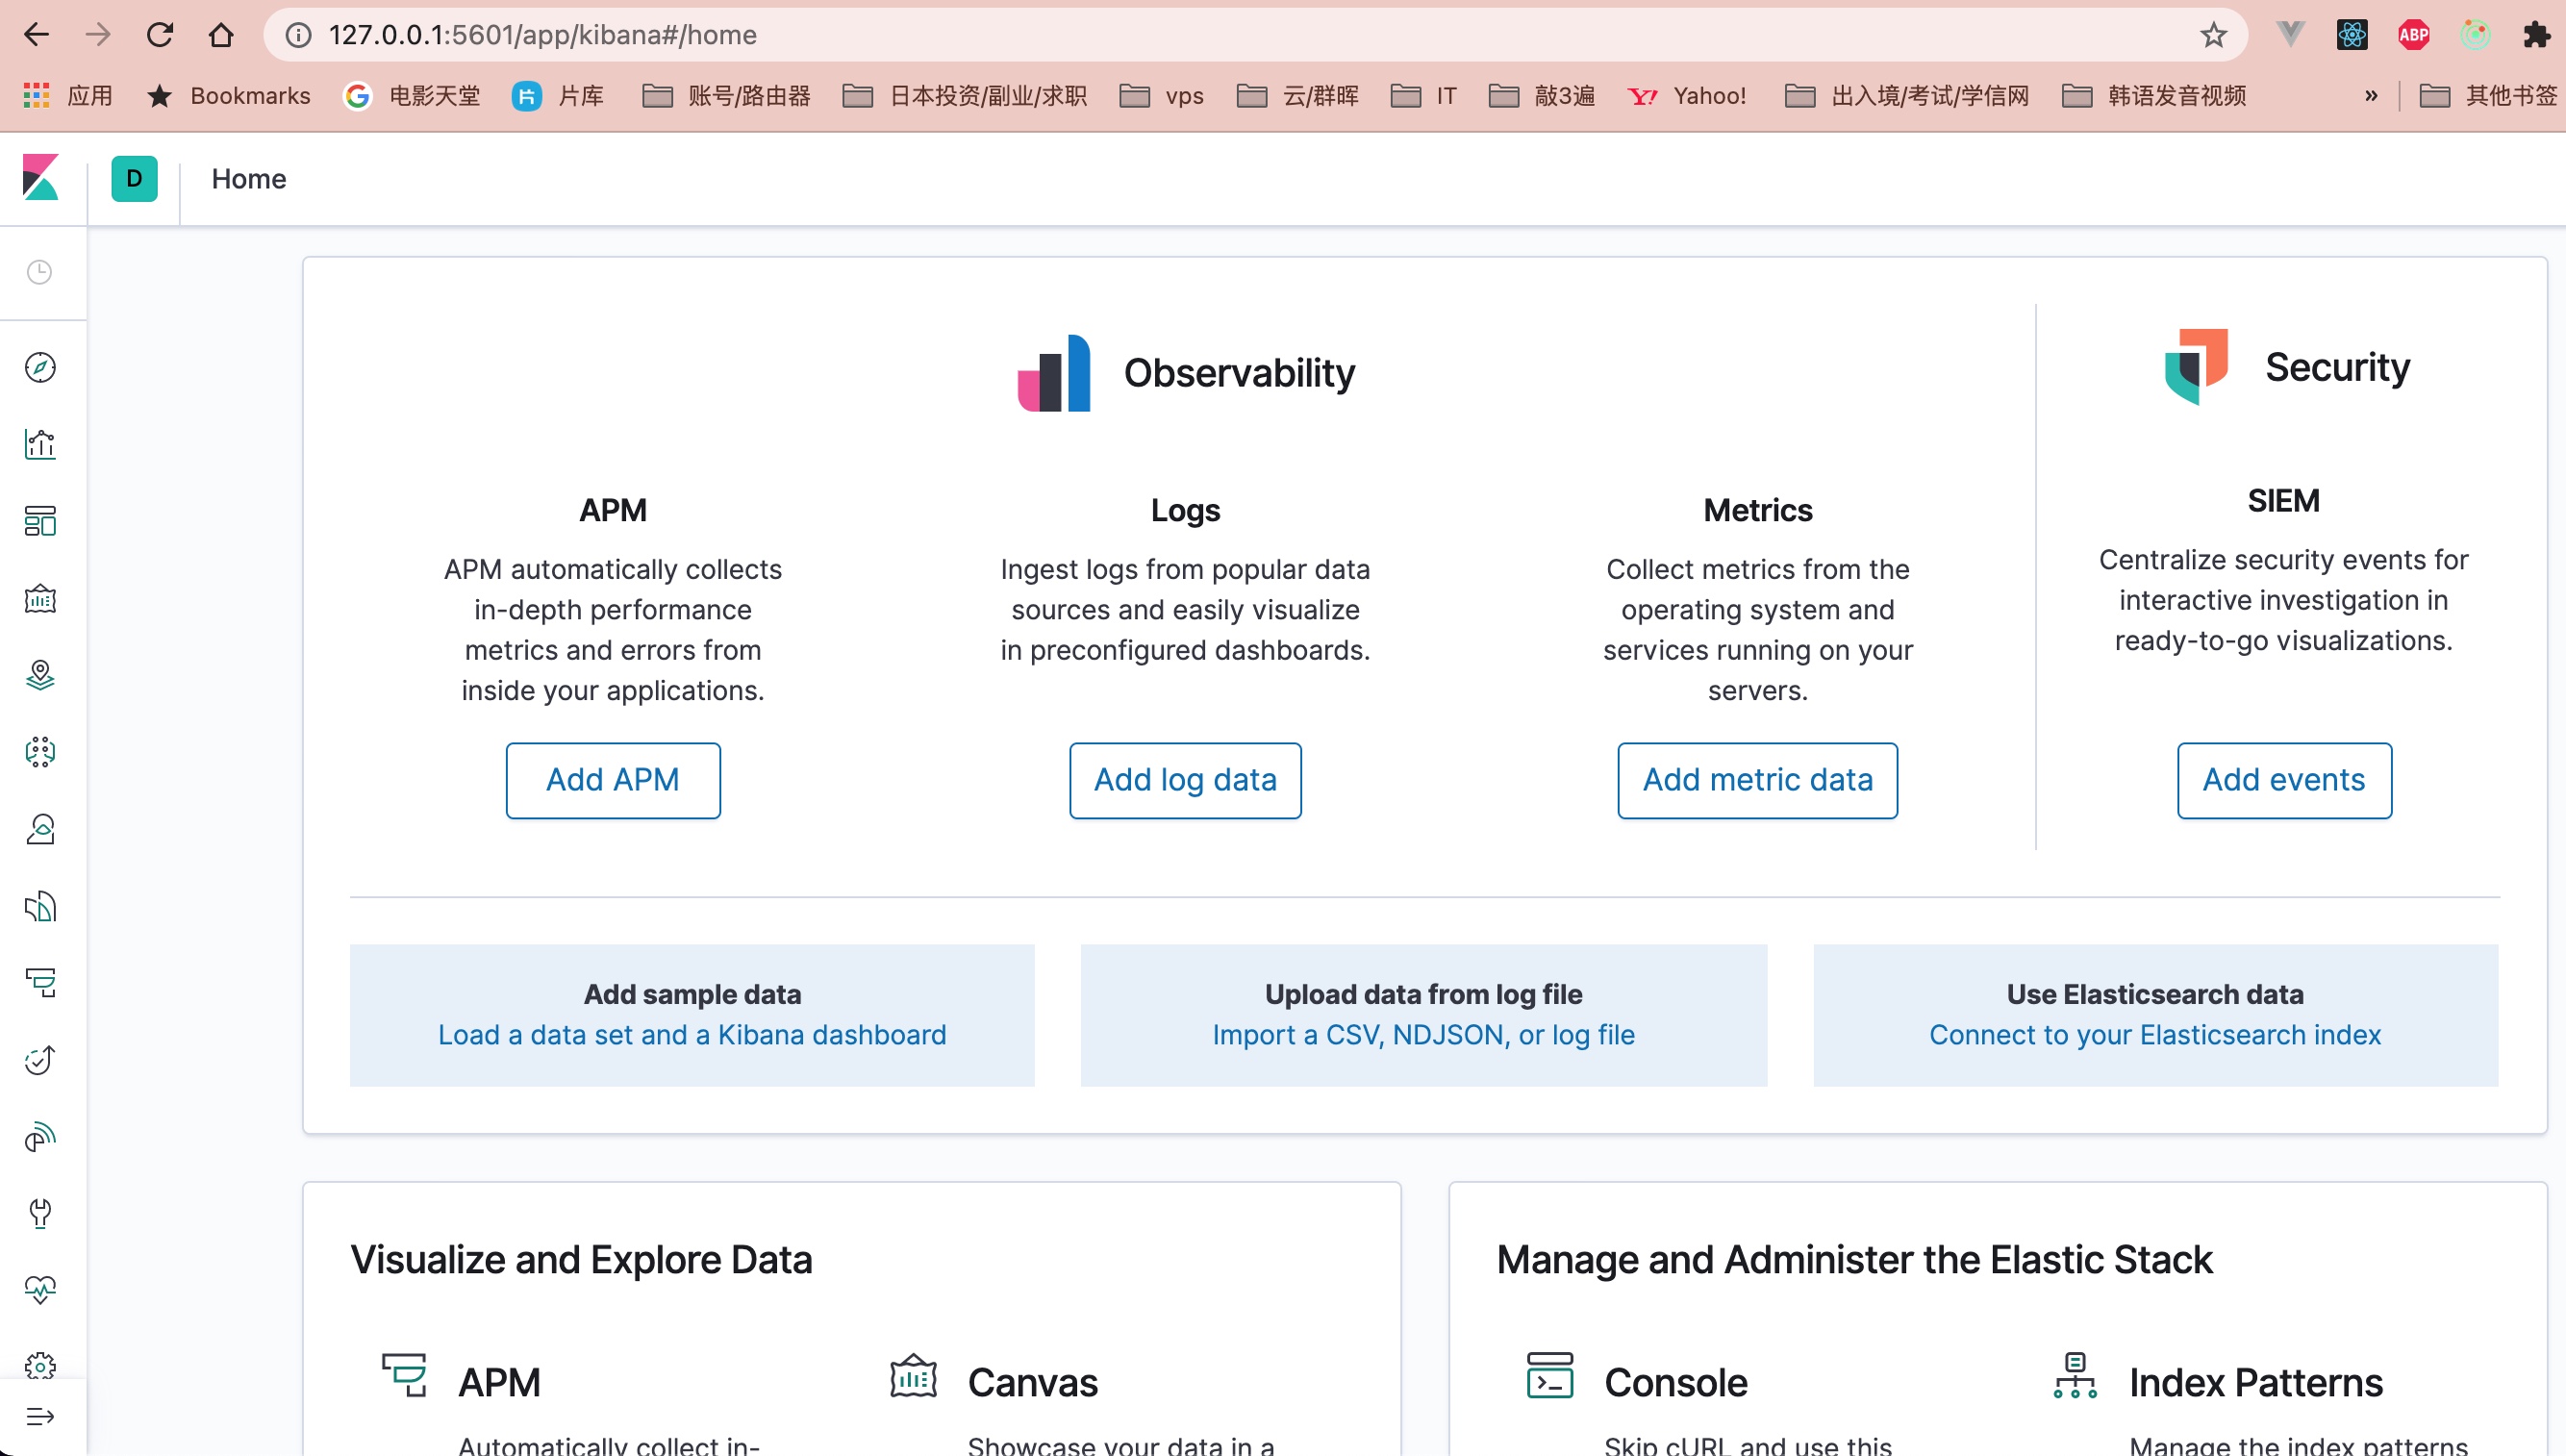
Task: Click the Add log data button
Action: point(1185,780)
